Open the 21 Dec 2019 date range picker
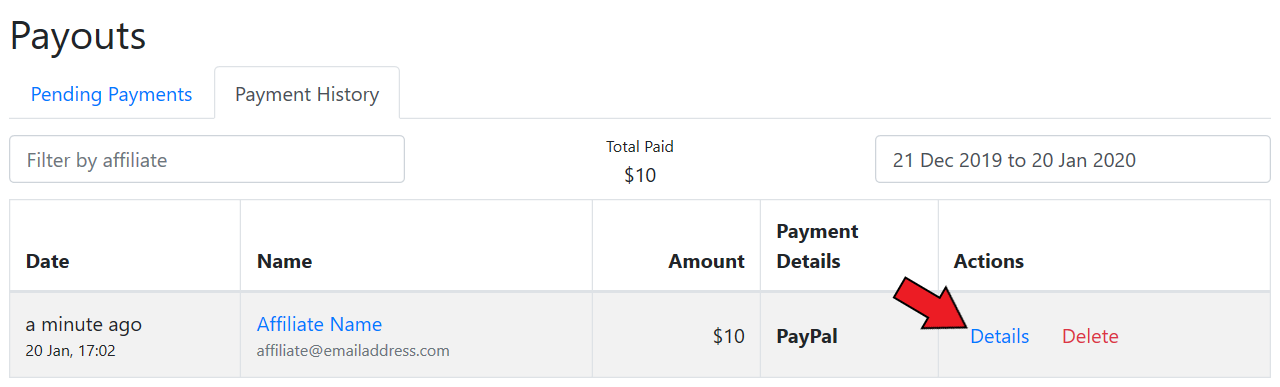The image size is (1280, 387). click(x=1072, y=160)
